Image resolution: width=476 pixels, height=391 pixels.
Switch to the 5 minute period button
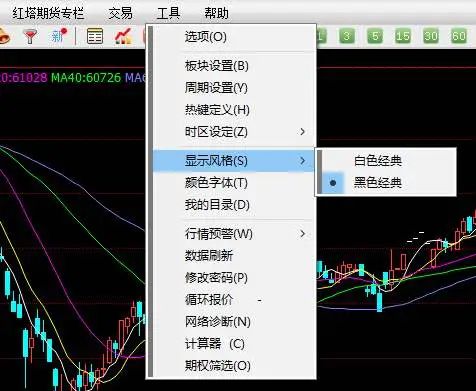[375, 36]
